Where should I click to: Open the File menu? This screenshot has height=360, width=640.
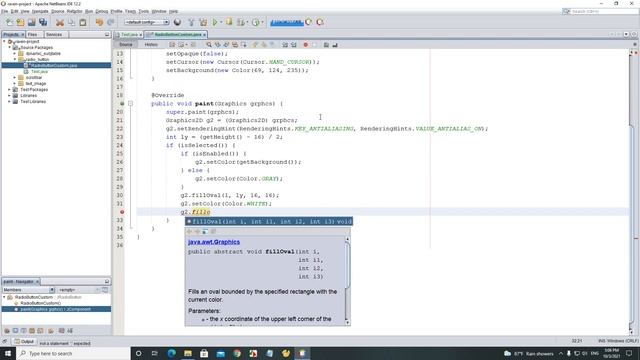click(4, 11)
